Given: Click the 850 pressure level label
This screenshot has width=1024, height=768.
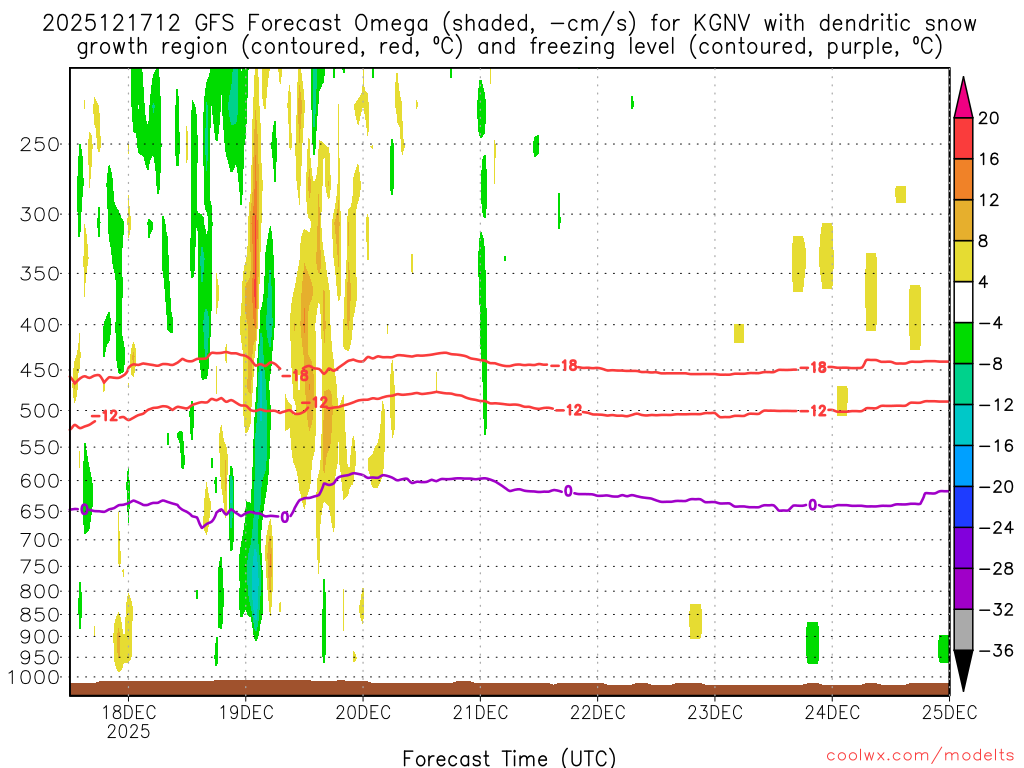Looking at the screenshot, I should 40,615.
